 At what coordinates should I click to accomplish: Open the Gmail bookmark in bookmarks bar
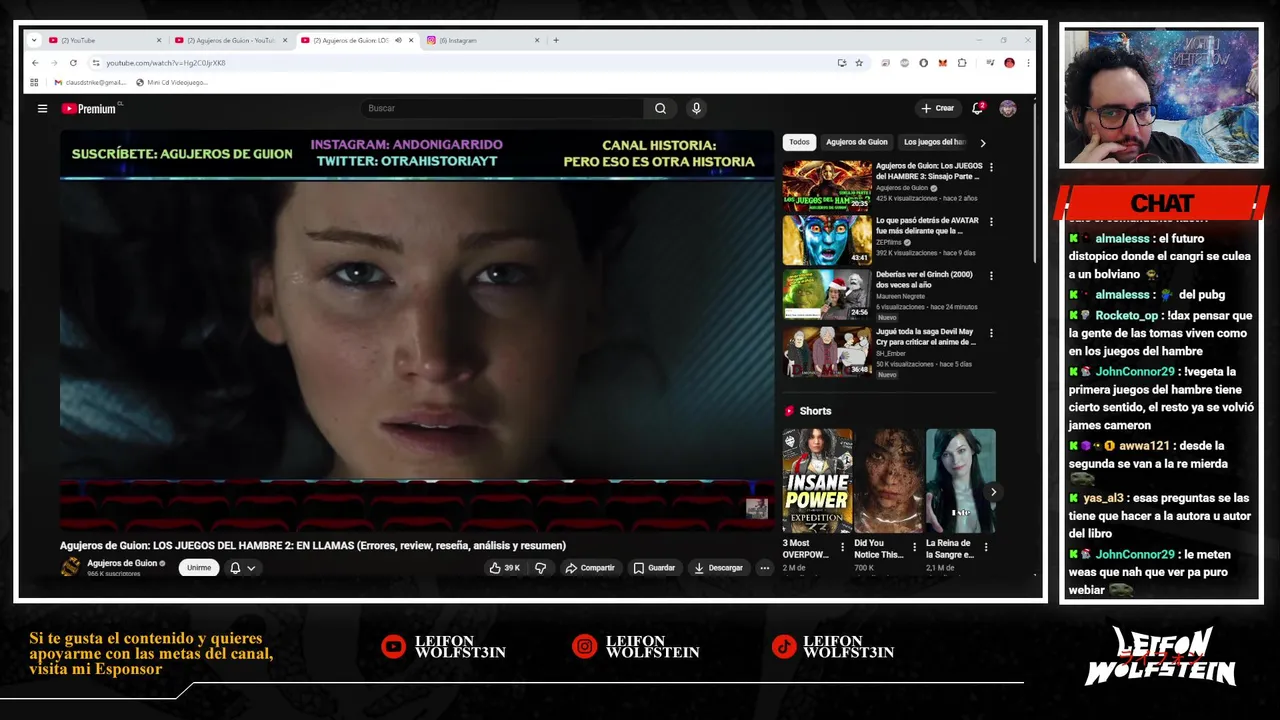point(89,82)
